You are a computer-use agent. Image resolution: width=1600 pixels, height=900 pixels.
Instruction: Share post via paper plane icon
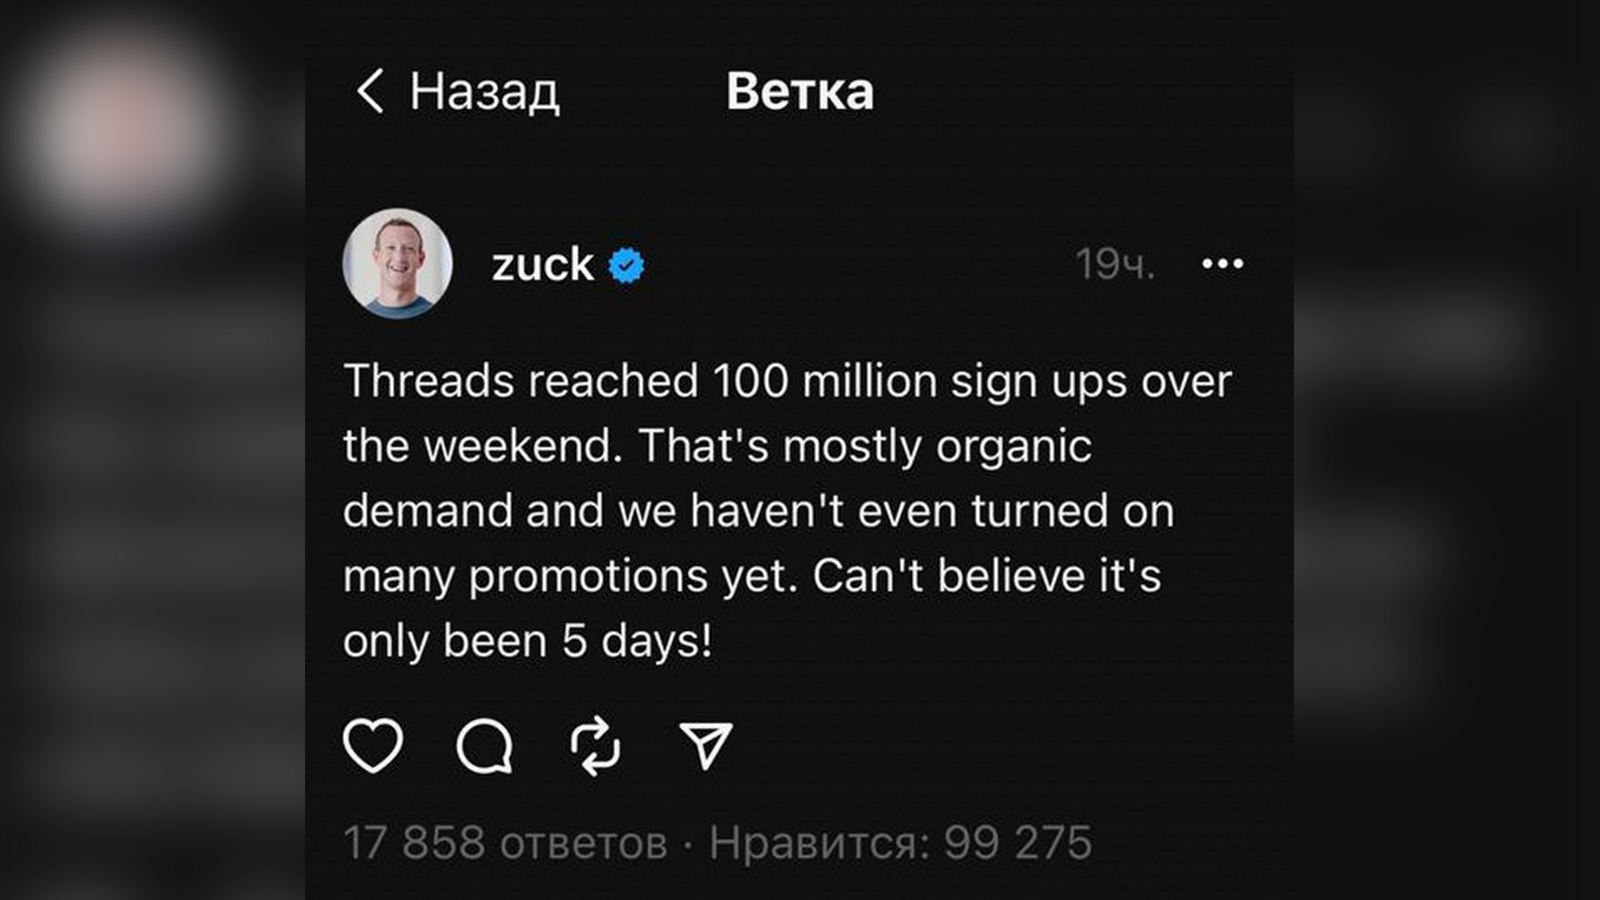tap(706, 746)
